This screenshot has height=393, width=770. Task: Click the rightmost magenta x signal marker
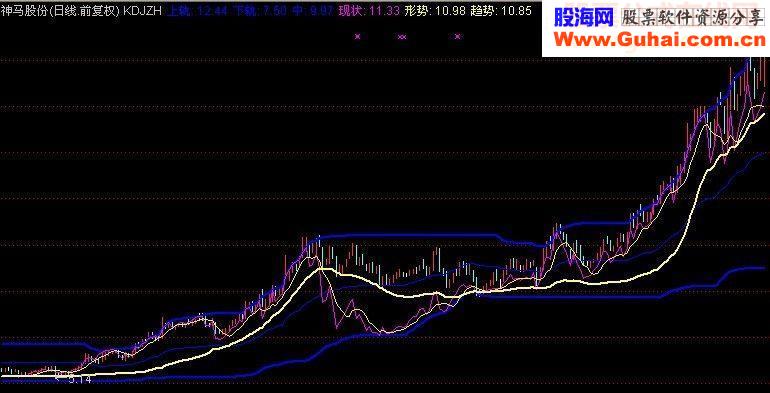pyautogui.click(x=458, y=36)
